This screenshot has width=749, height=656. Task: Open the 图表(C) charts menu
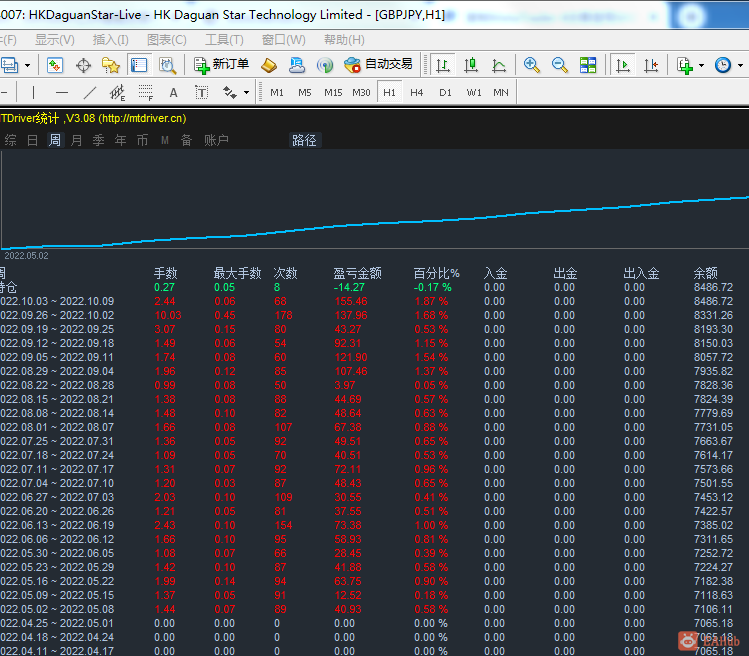[167, 40]
